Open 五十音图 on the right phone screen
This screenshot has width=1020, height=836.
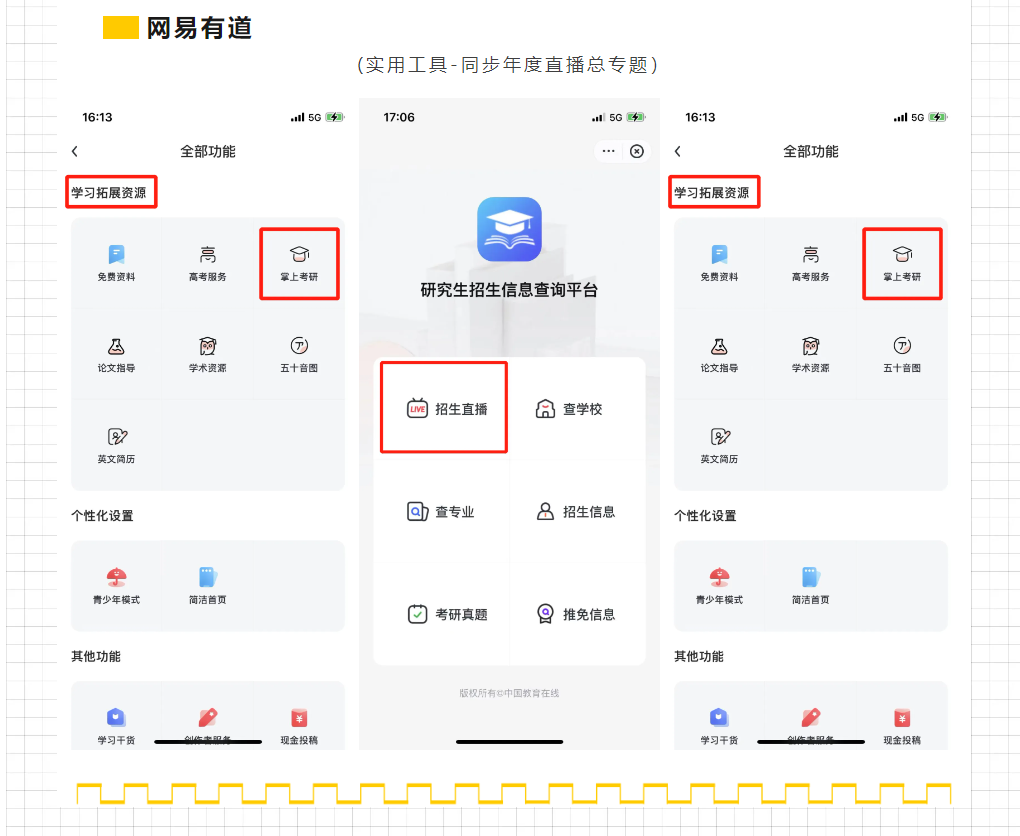coord(902,355)
